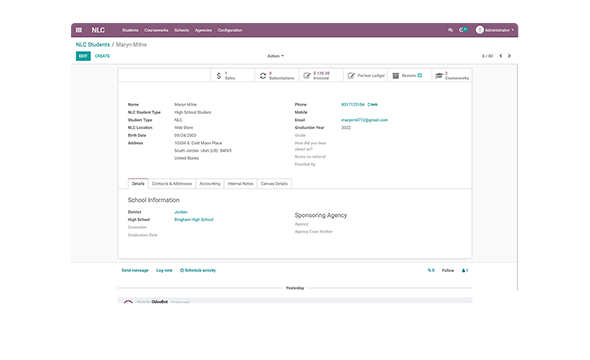This screenshot has height=360, width=590.
Task: Go to the next student record arrow
Action: [509, 56]
